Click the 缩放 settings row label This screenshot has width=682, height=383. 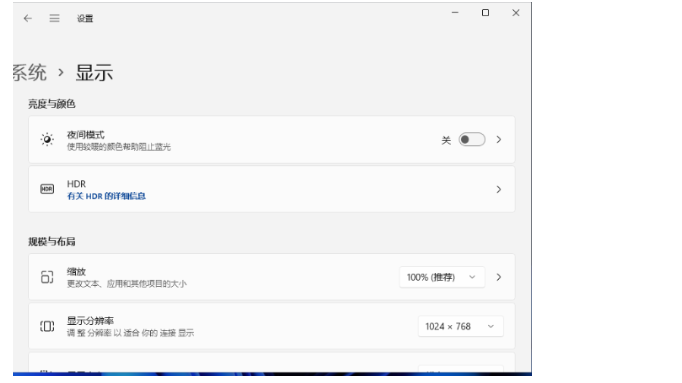click(76, 272)
